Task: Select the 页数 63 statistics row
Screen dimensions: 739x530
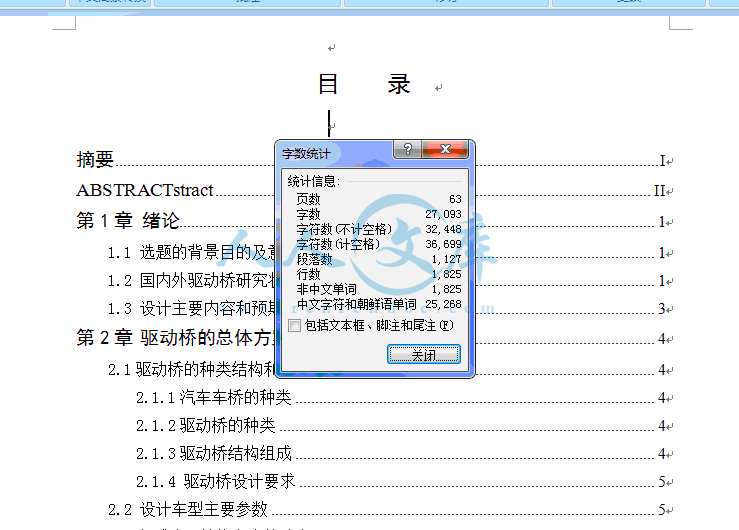Action: click(379, 199)
